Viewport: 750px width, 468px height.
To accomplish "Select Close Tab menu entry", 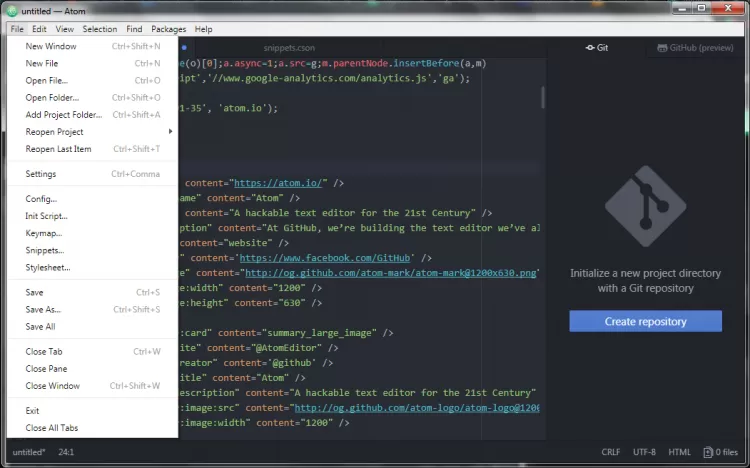I will coord(93,352).
